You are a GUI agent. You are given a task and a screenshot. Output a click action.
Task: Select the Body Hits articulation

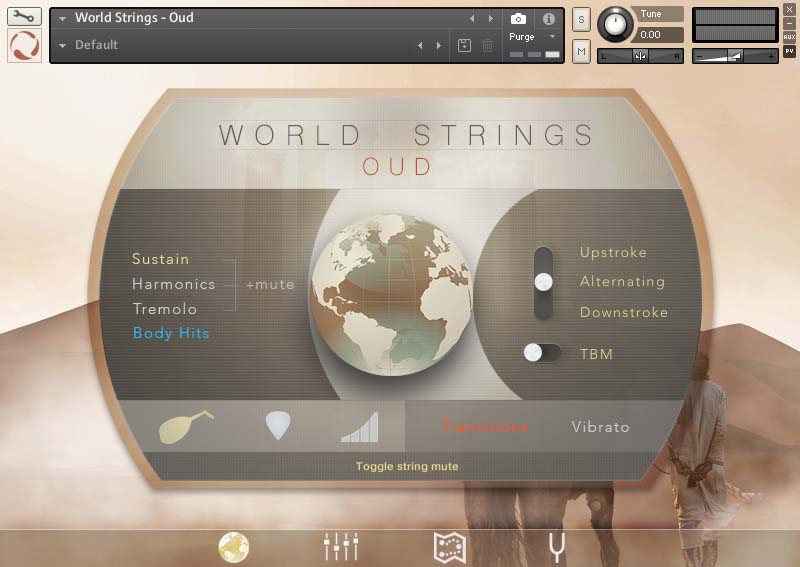(x=171, y=333)
